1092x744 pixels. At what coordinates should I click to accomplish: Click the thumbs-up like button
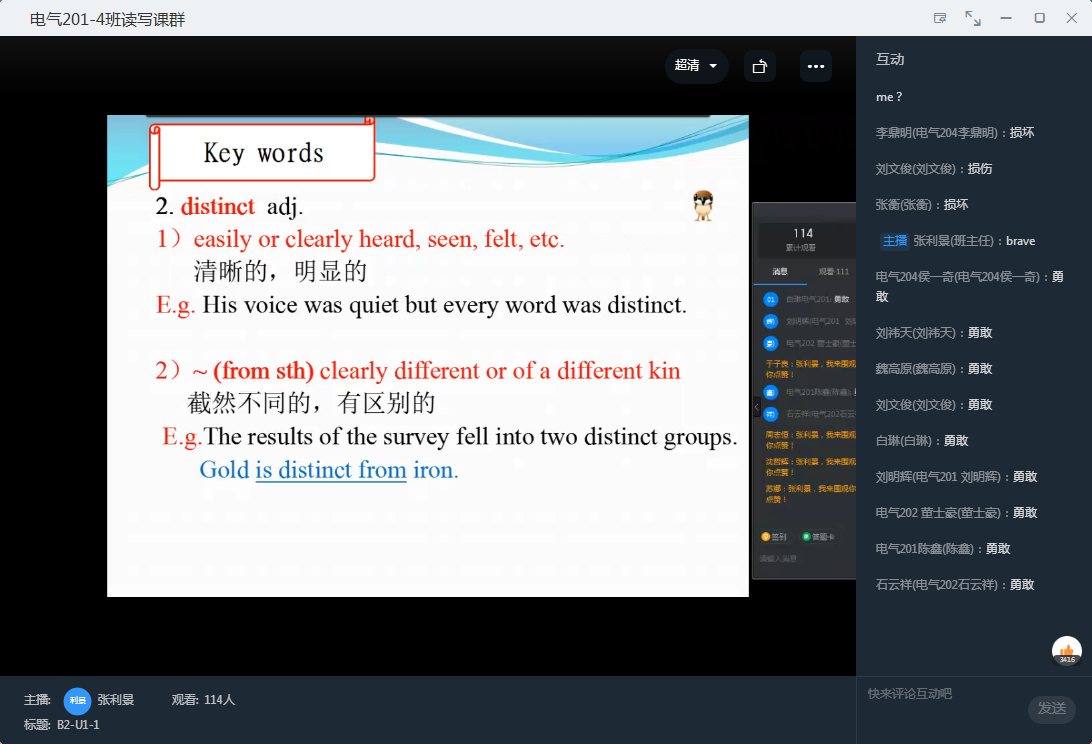[1066, 651]
